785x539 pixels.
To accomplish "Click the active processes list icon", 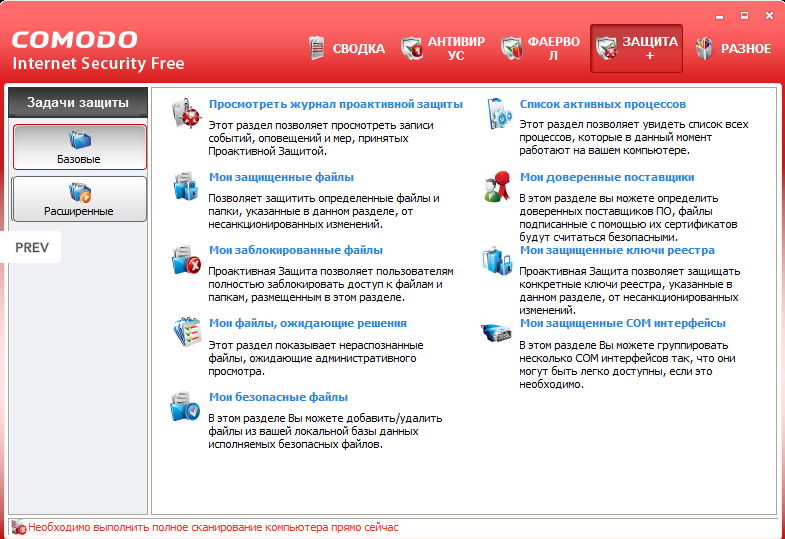I will [x=499, y=113].
